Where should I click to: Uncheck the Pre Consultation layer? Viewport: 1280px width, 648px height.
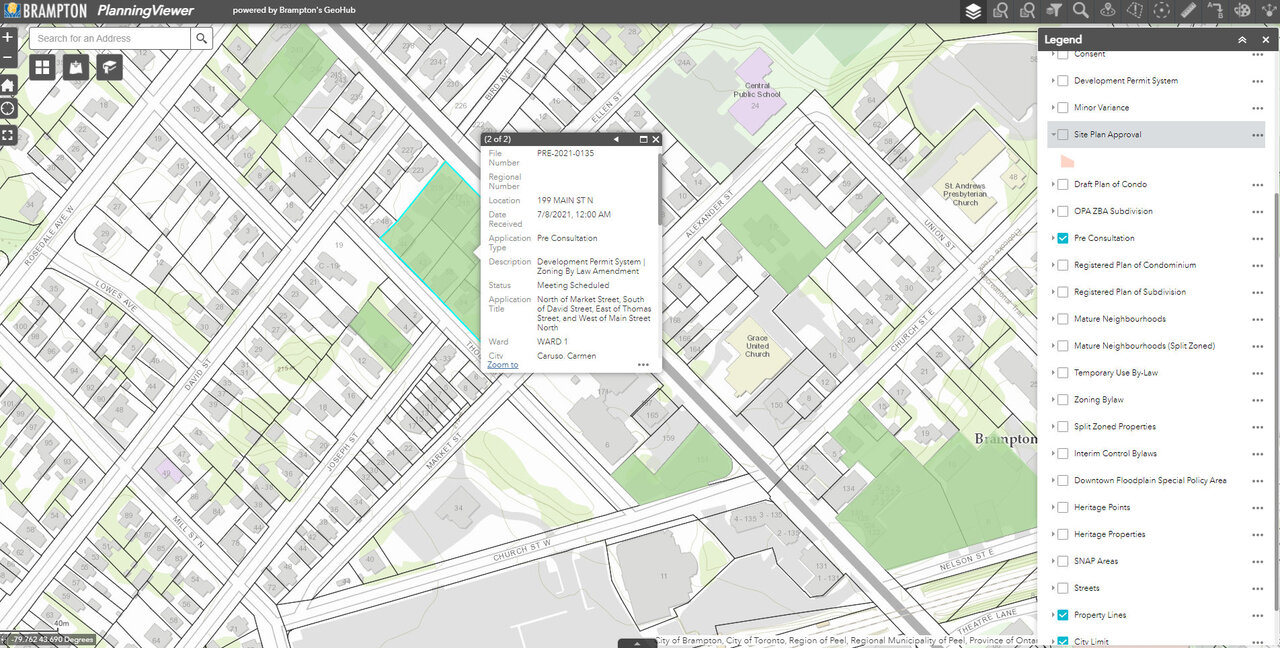point(1063,239)
